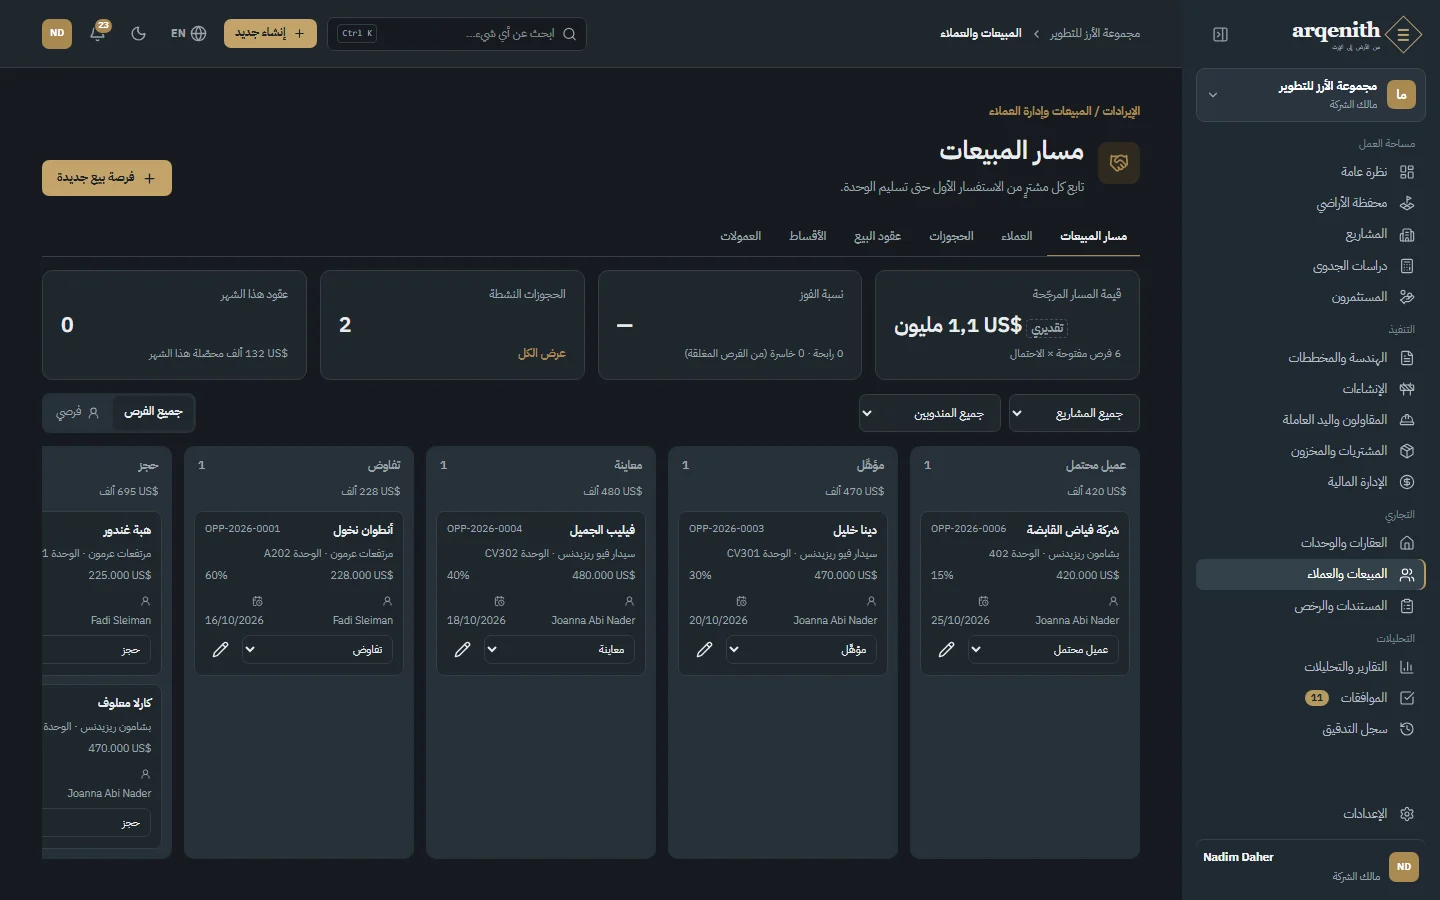1440x900 pixels.
Task: Collapse the sidebar panel icon
Action: point(1220,34)
